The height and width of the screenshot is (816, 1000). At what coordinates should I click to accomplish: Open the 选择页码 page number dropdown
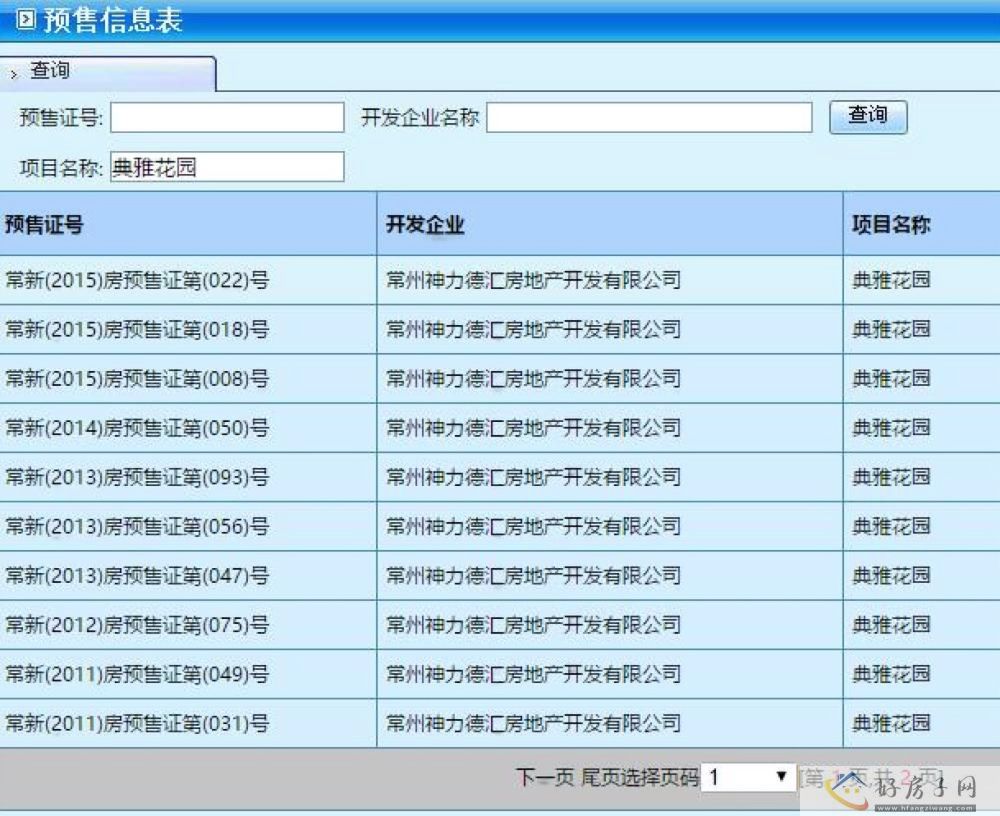[748, 777]
